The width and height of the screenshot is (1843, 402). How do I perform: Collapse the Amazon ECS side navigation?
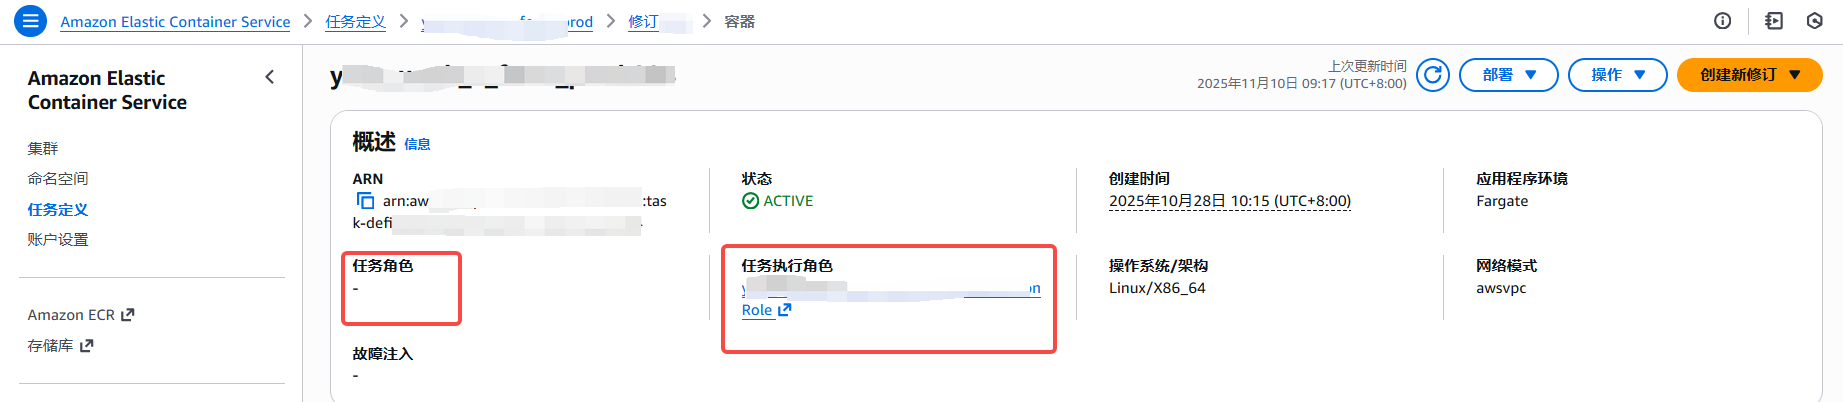point(269,77)
